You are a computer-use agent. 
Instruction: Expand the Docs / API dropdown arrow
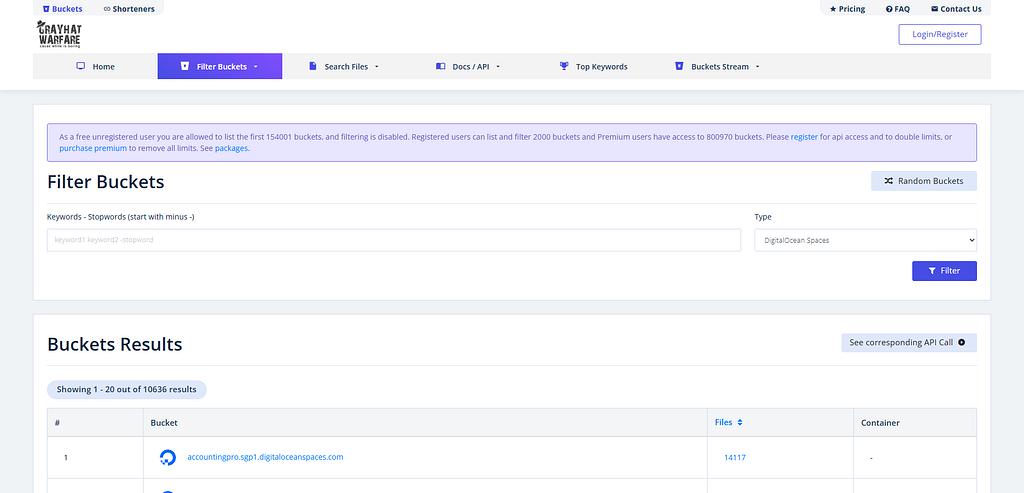(x=498, y=67)
